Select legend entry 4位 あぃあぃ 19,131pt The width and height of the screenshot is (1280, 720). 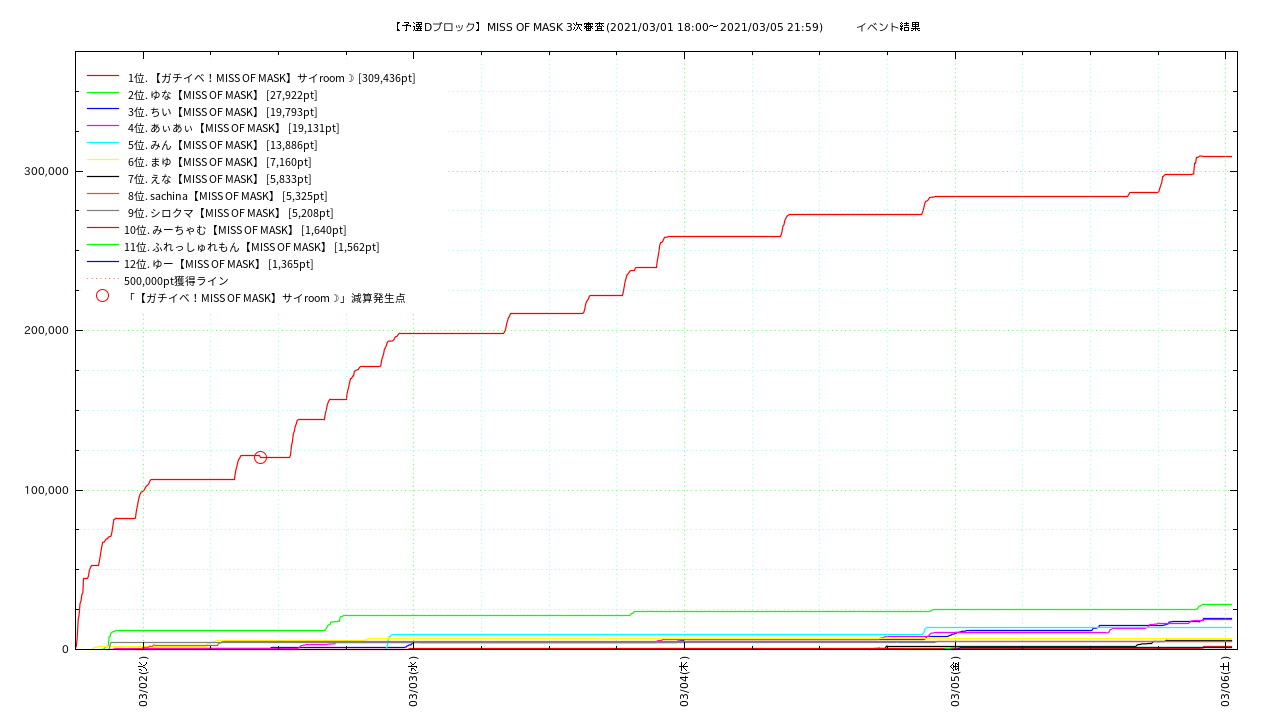tap(233, 129)
